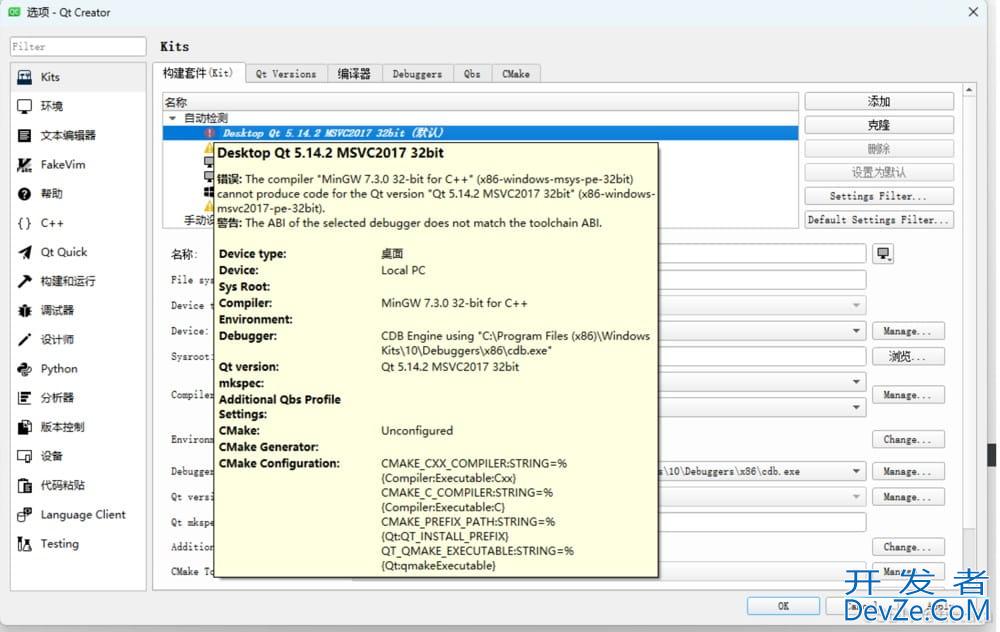Collapse the 自动检测 tree group
Viewport: 1000px width, 632px height.
point(172,118)
